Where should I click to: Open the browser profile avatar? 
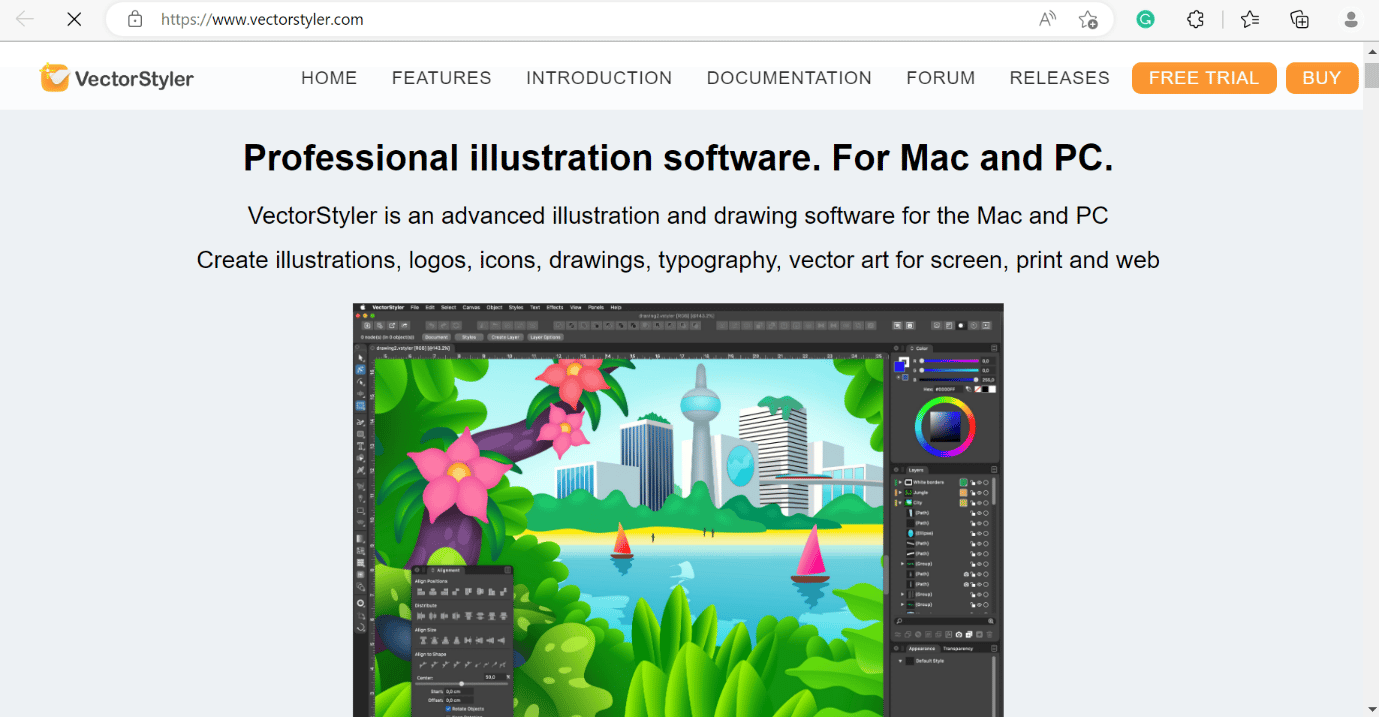click(1352, 19)
